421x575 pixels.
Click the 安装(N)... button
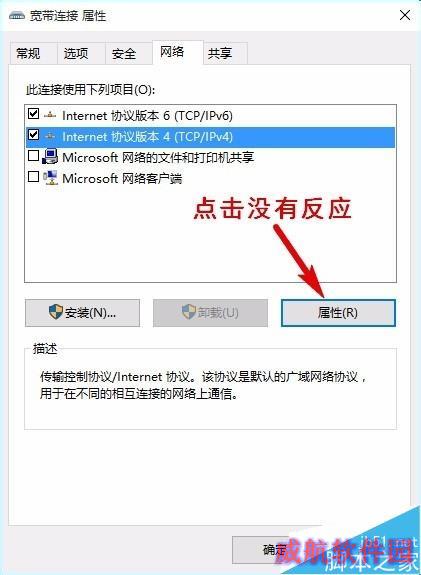tap(82, 313)
